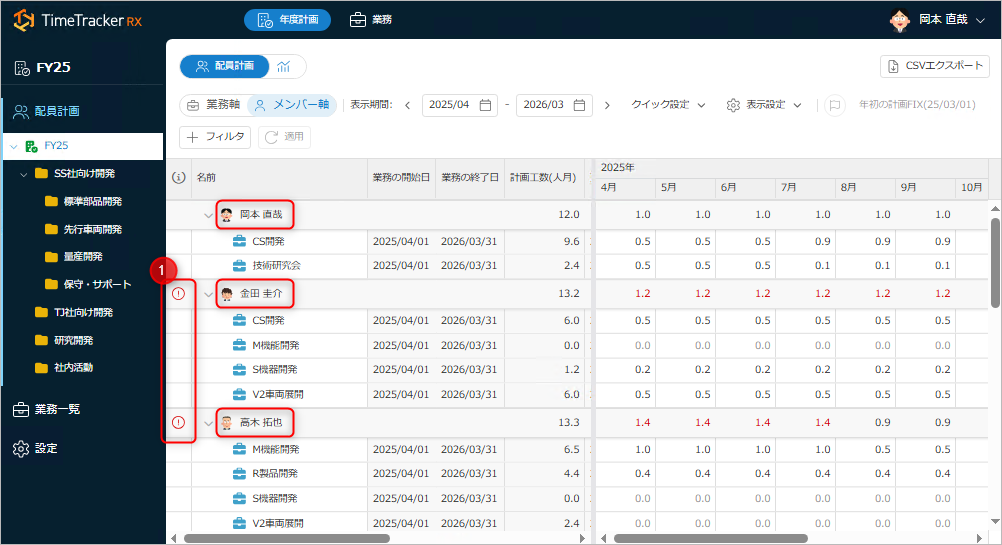Collapse the 岡本 直哉 member row
This screenshot has width=1002, height=545.
208,215
